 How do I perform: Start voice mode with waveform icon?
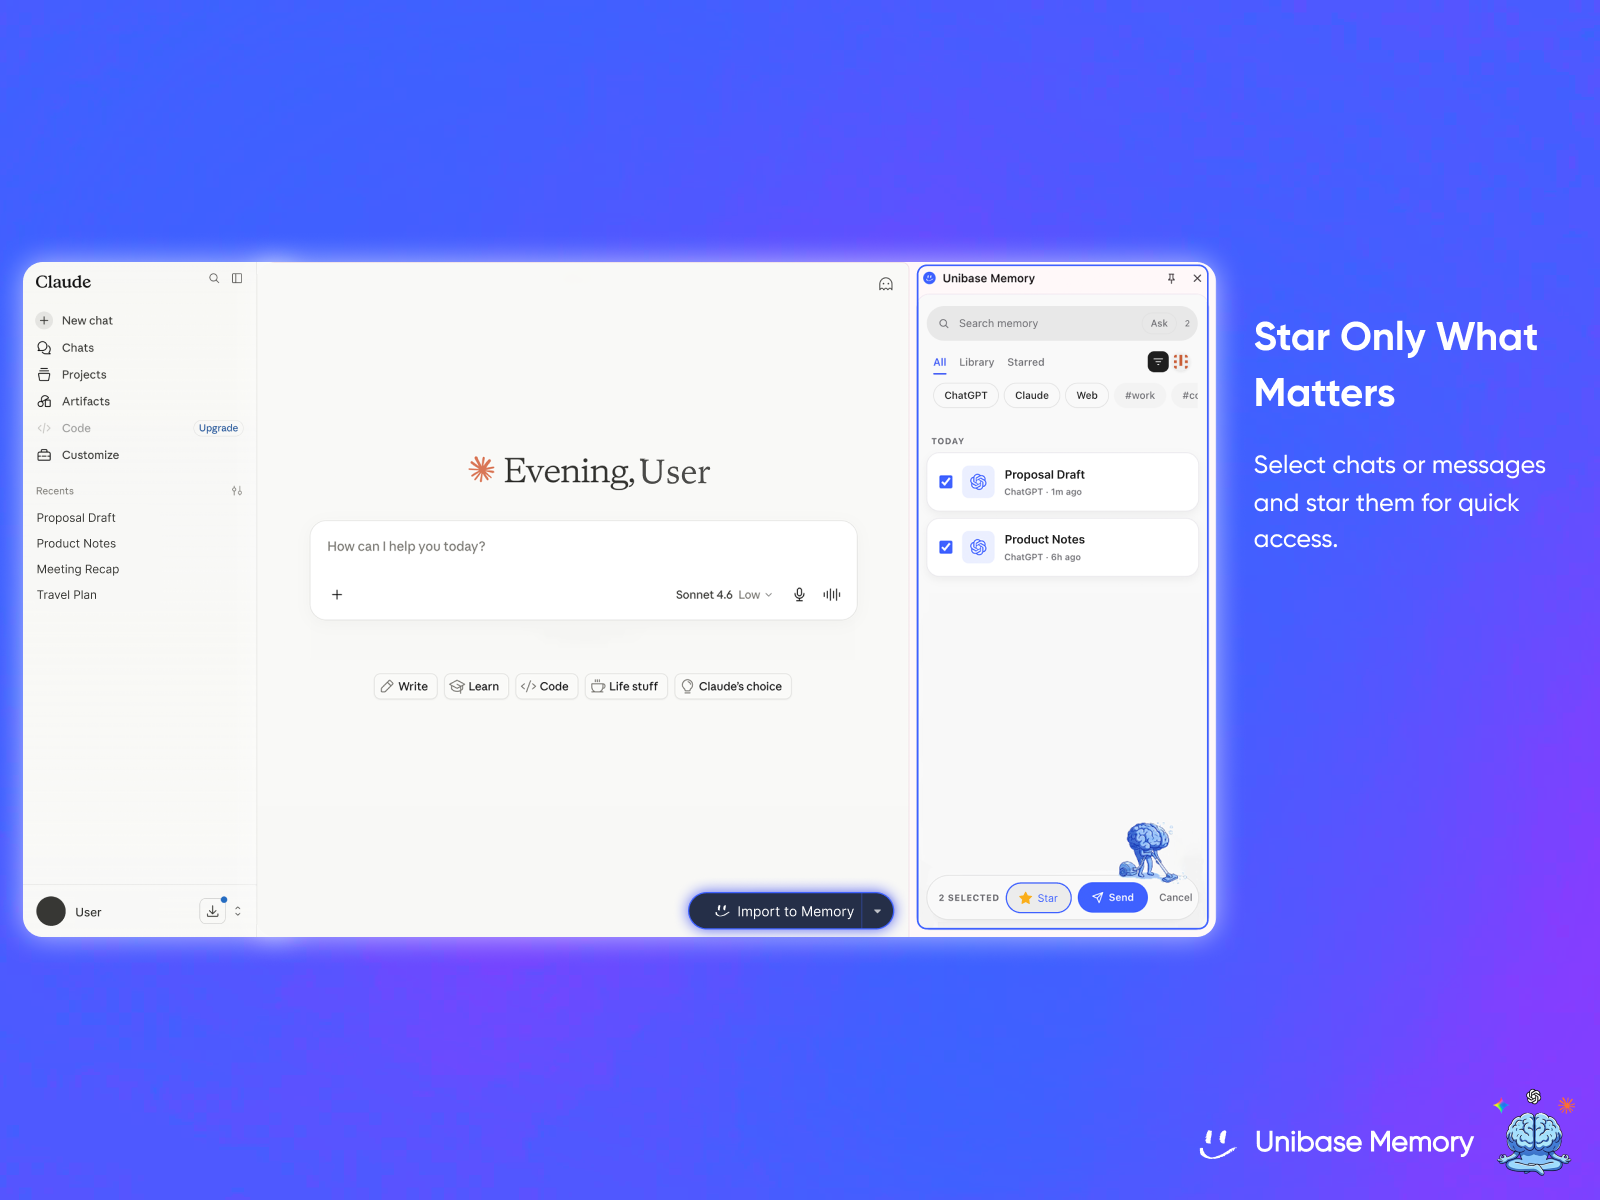click(x=832, y=595)
